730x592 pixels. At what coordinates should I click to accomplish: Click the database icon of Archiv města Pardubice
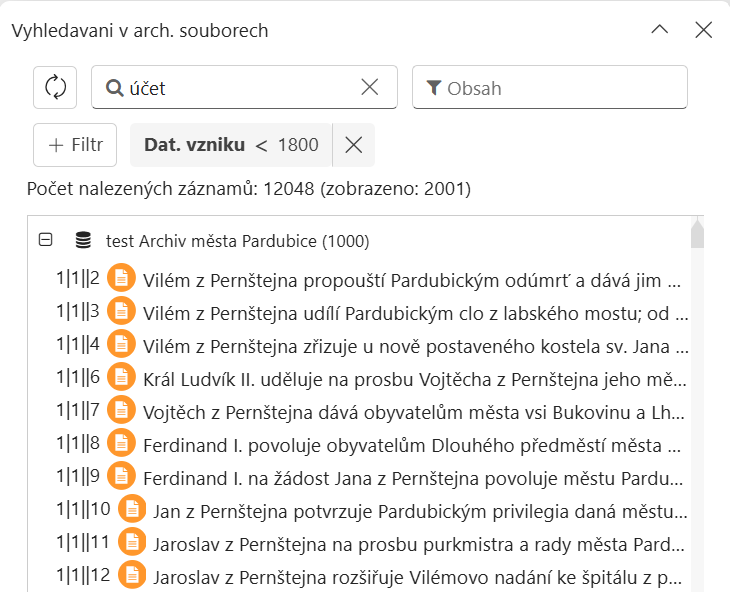pos(84,241)
